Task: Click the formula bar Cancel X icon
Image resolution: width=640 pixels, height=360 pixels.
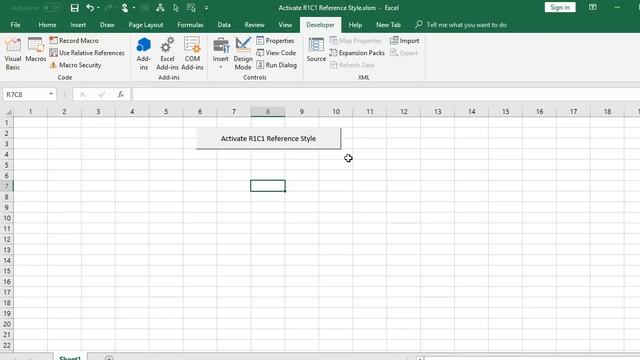Action: point(82,94)
